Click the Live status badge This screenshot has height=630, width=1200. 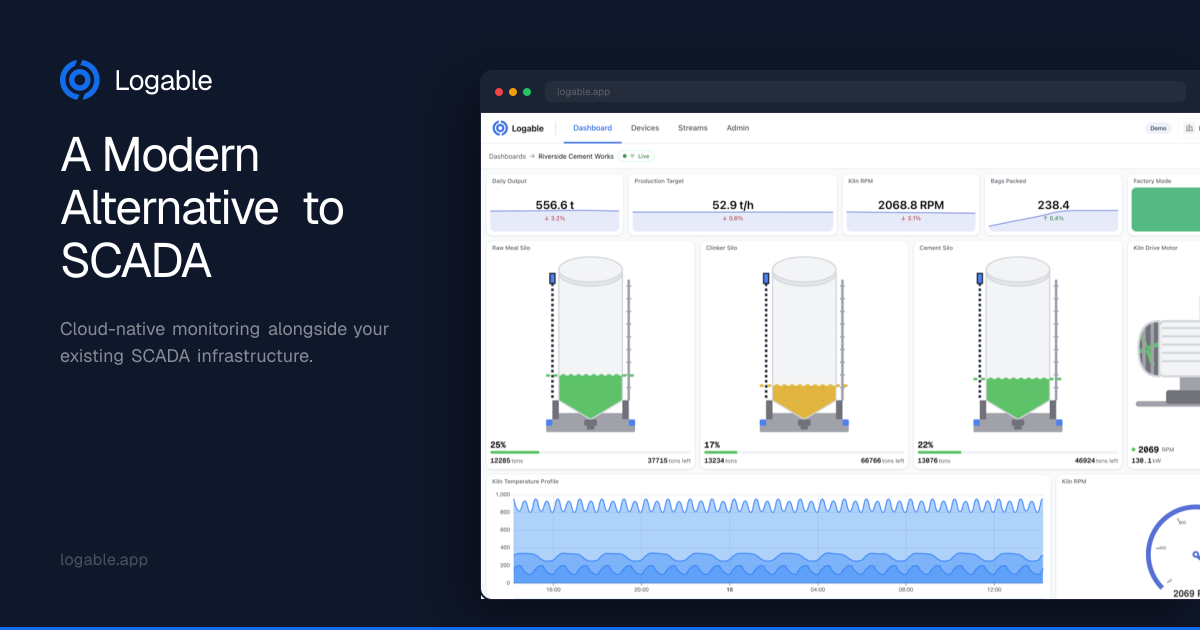(637, 156)
